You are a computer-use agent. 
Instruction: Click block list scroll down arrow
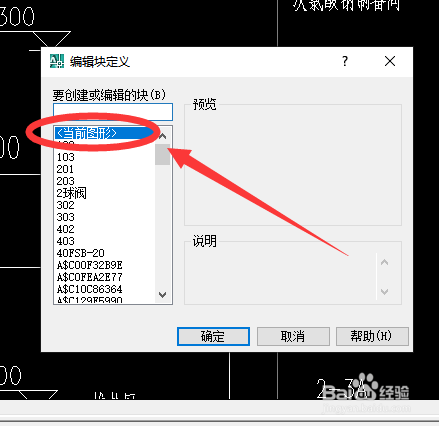tap(163, 295)
